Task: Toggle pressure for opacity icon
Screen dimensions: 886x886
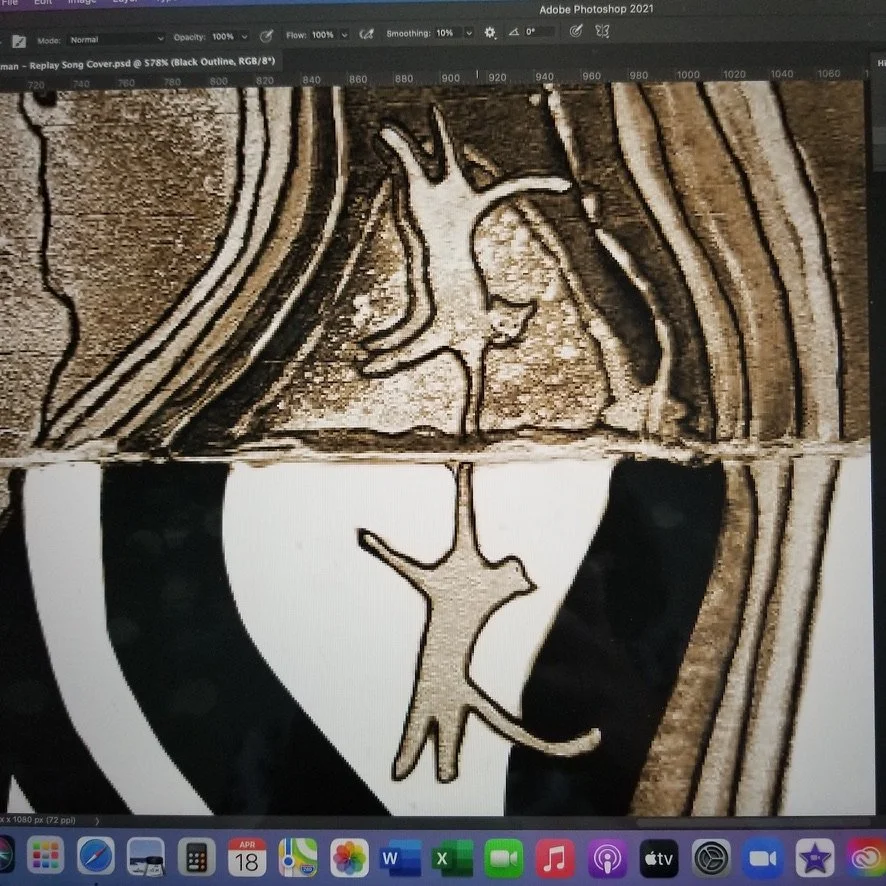Action: pos(266,36)
